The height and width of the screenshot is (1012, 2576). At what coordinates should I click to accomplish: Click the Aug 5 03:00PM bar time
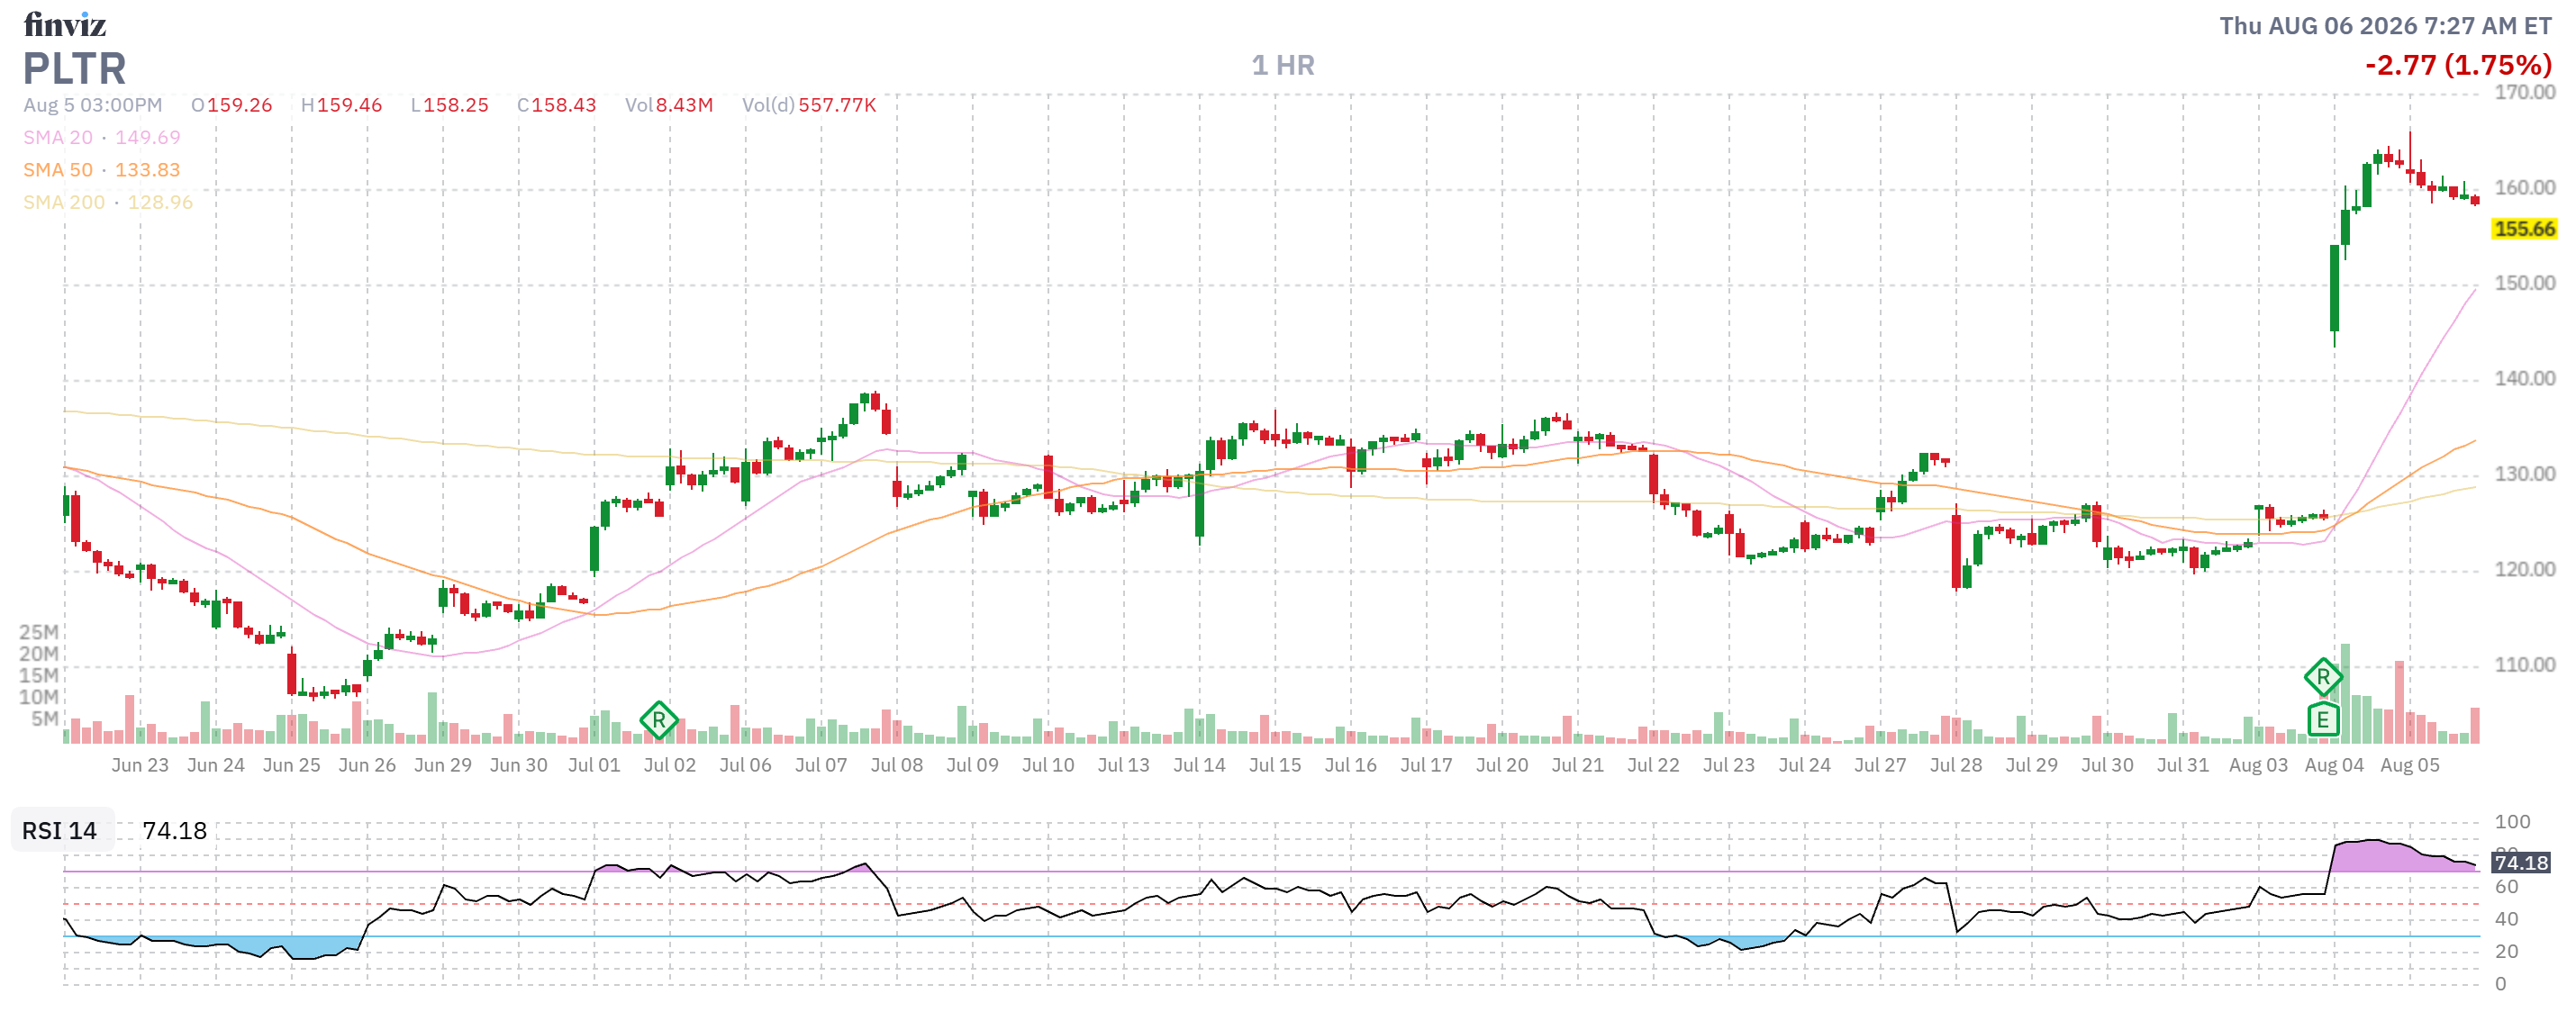click(x=93, y=105)
